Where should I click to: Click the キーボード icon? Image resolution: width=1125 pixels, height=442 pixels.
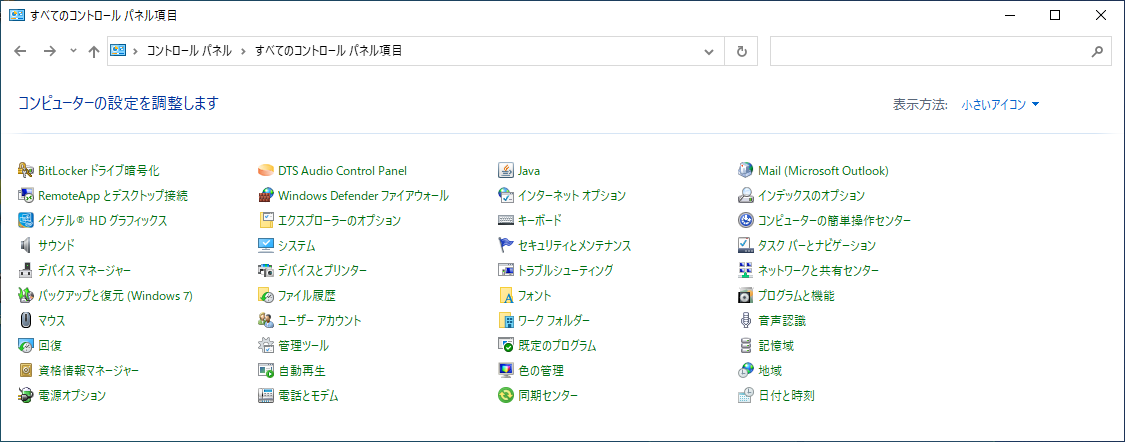(507, 220)
